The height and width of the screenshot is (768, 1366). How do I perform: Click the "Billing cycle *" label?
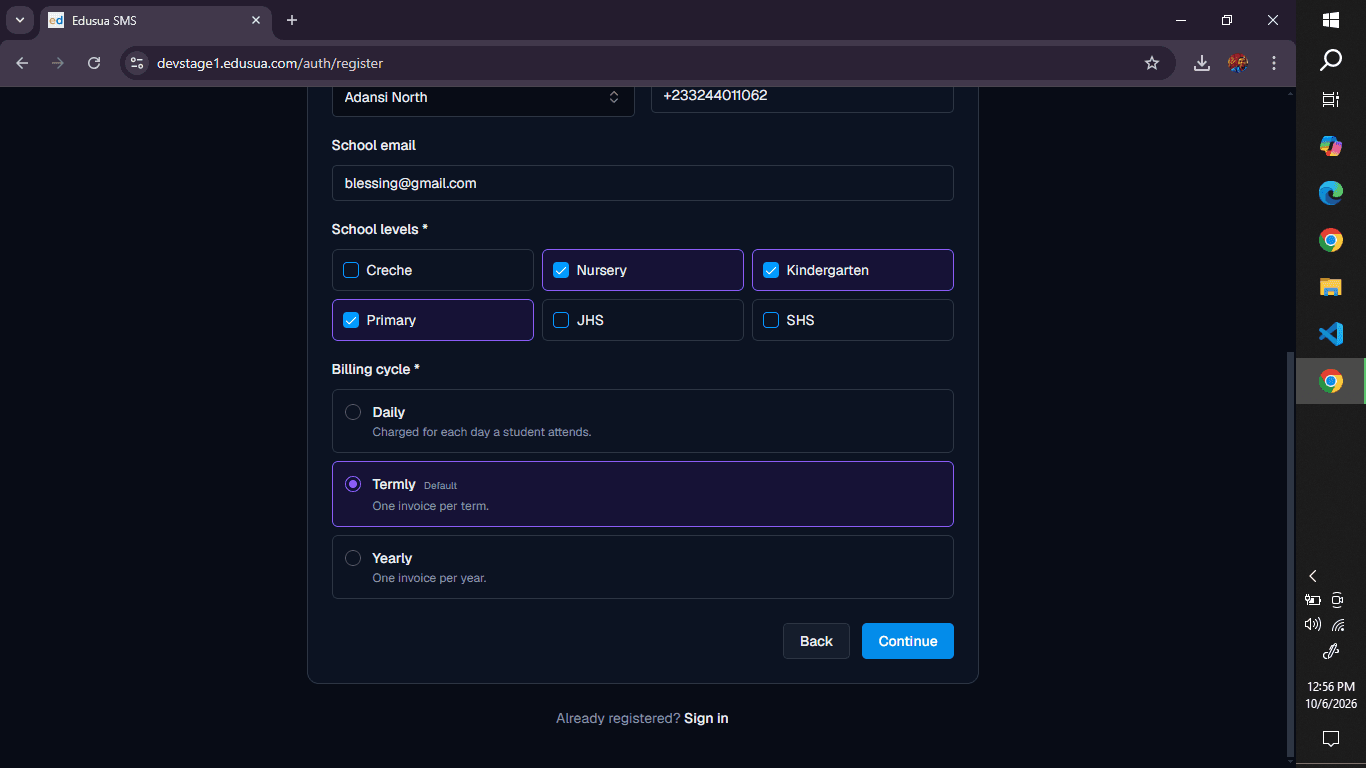[x=376, y=369]
